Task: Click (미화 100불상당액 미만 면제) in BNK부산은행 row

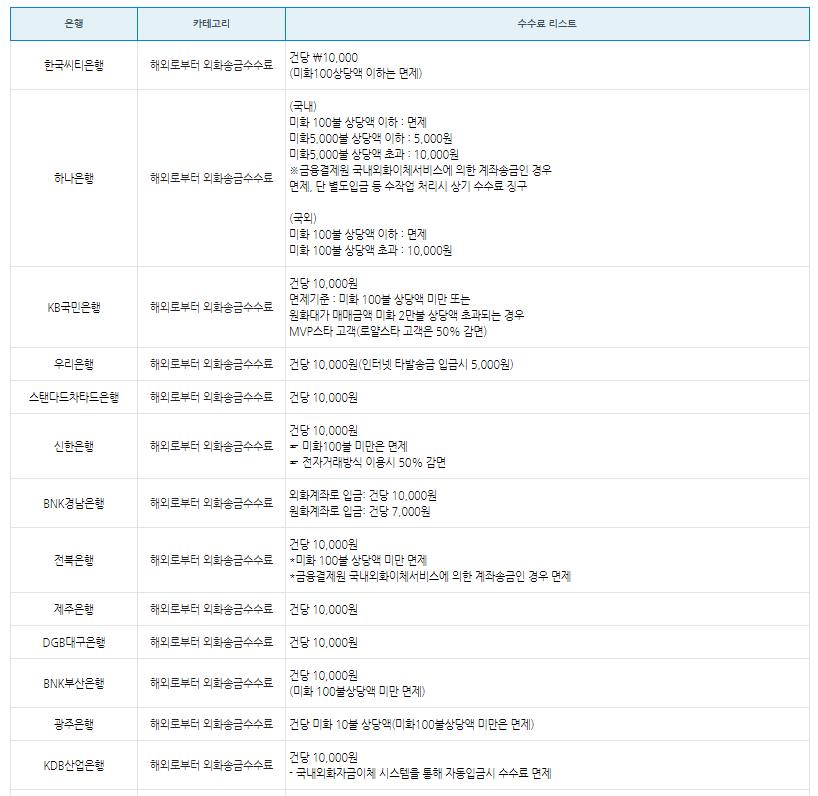Action: click(x=357, y=691)
